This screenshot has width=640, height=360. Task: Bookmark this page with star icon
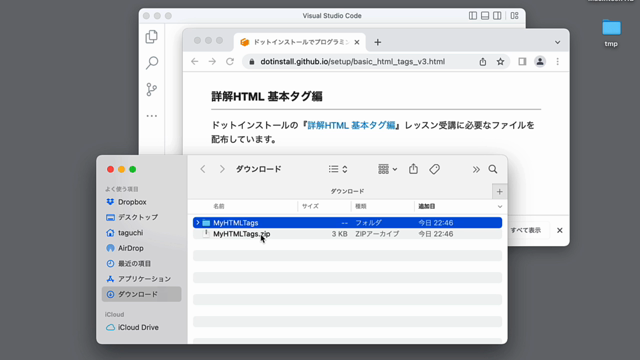tap(500, 62)
